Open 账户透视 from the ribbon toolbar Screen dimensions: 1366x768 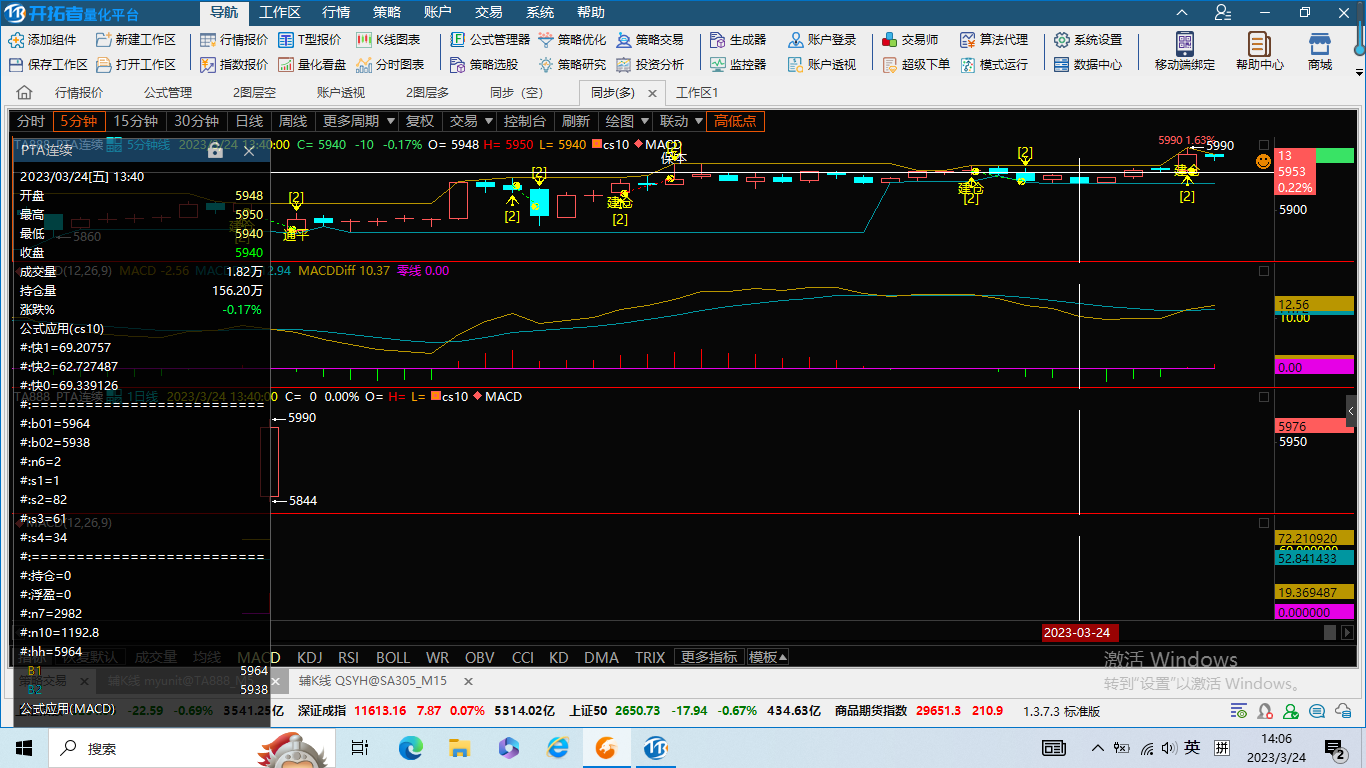click(x=822, y=64)
